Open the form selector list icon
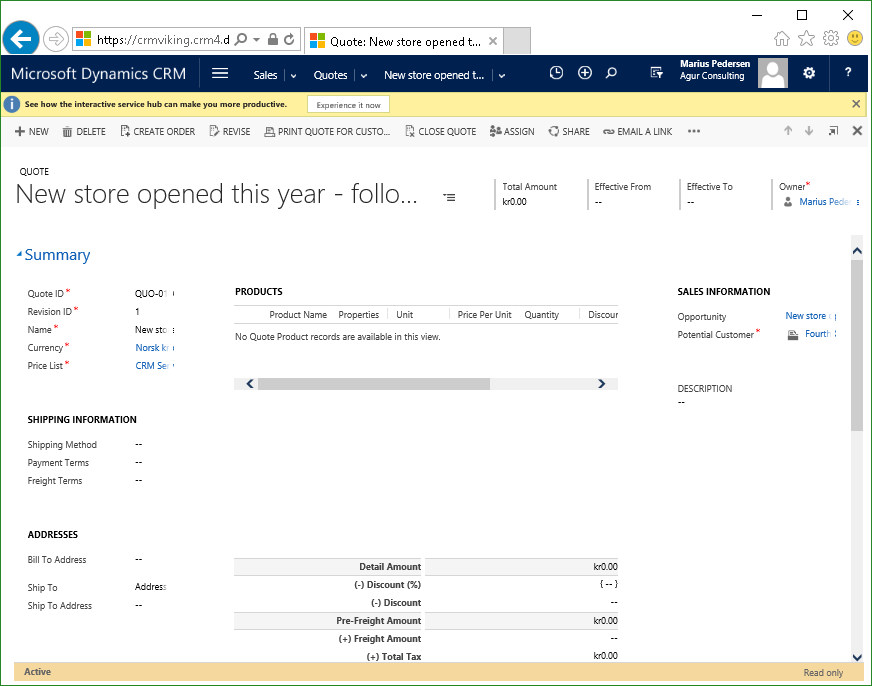Screen dimensions: 872x686 449,197
